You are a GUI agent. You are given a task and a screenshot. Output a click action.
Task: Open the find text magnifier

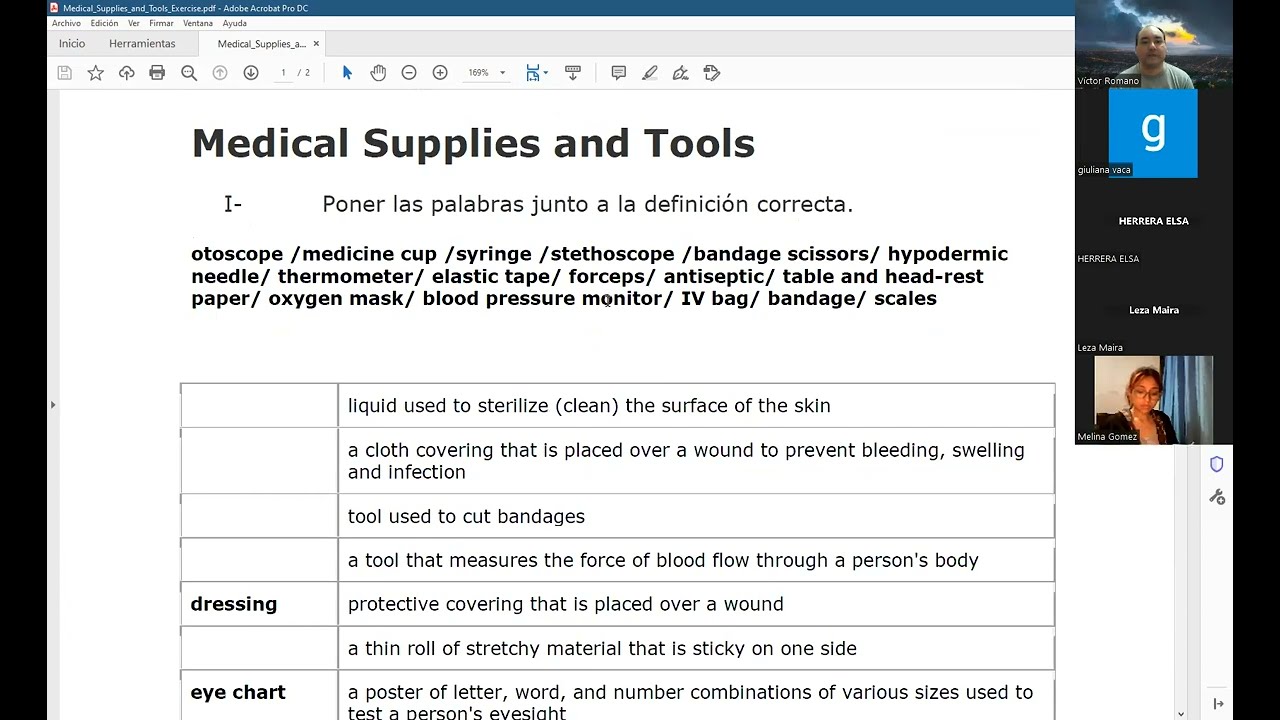click(x=188, y=73)
